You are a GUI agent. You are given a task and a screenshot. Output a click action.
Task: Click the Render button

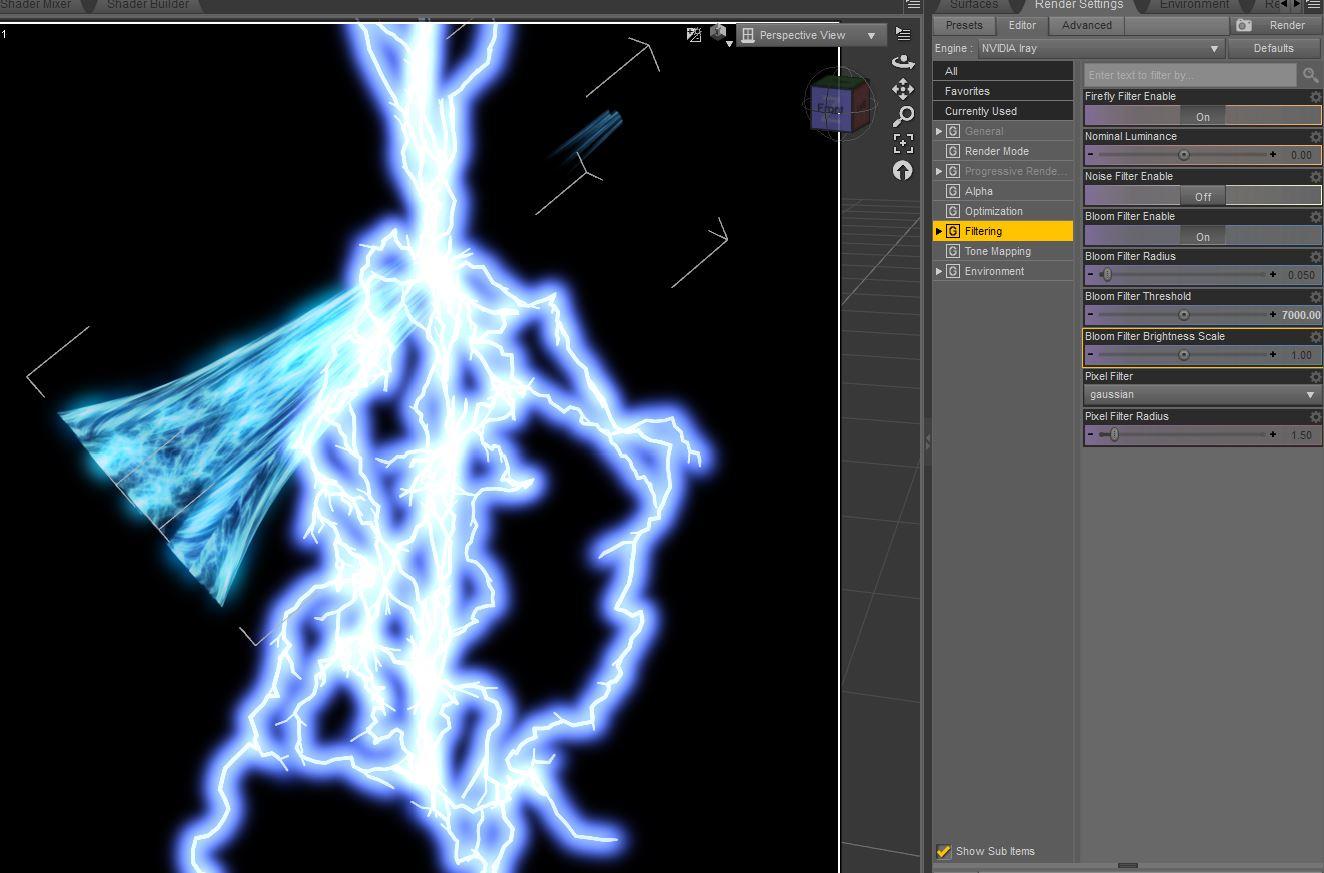pos(1274,25)
